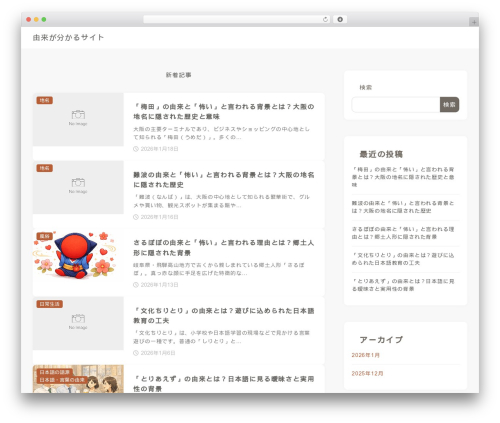
Task: Open recent post 難波の由来 in sidebar
Action: click(403, 207)
